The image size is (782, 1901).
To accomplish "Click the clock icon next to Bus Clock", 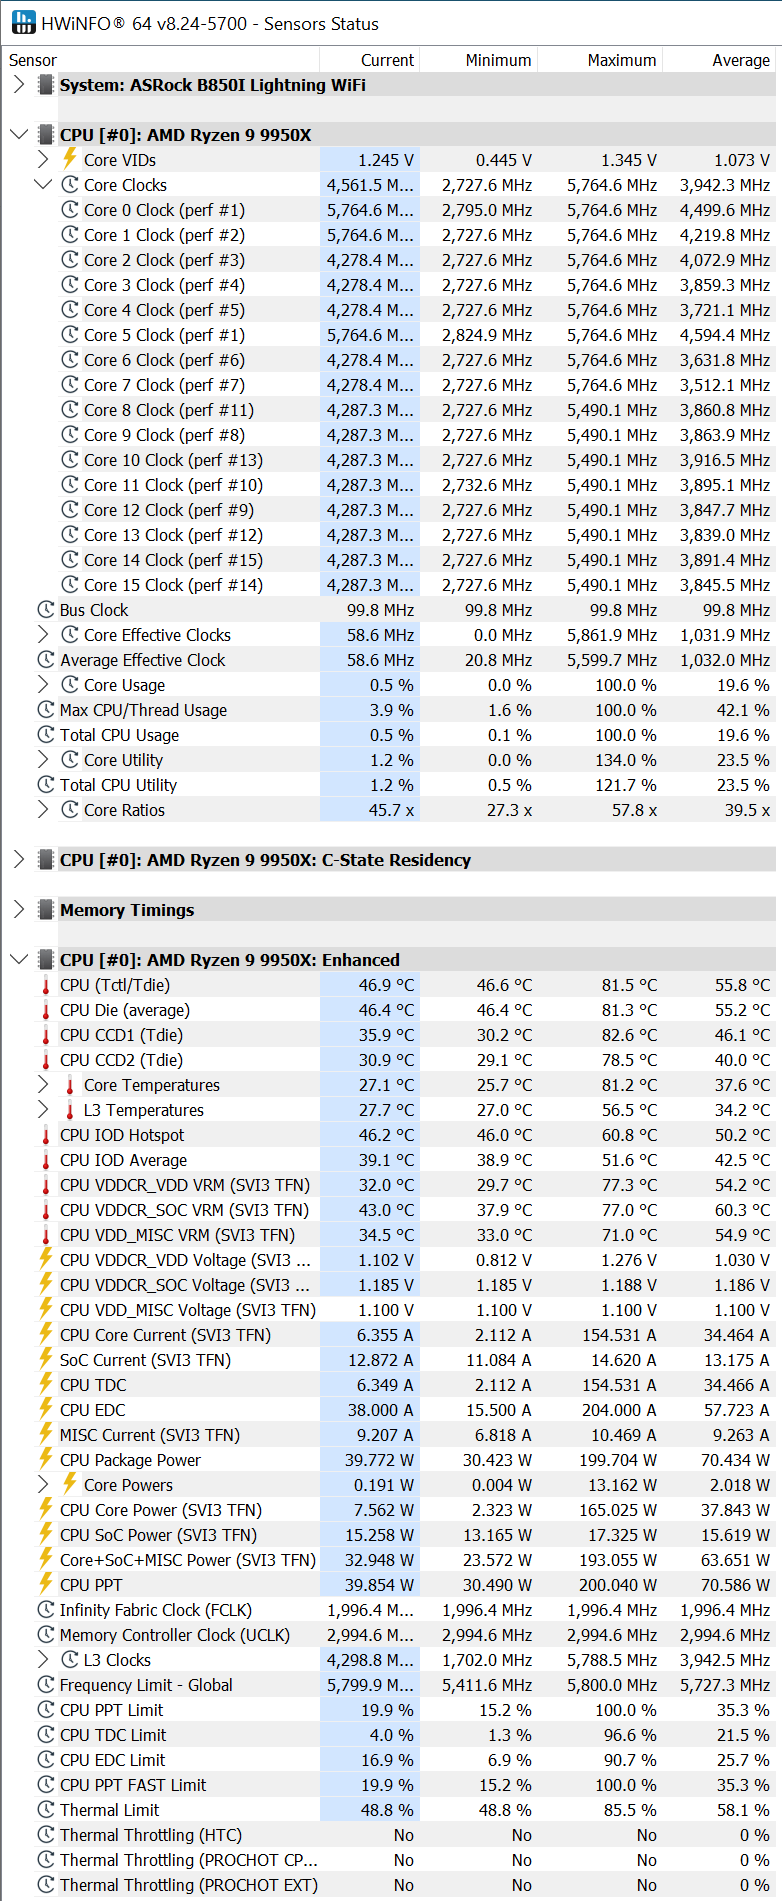I will pos(46,610).
